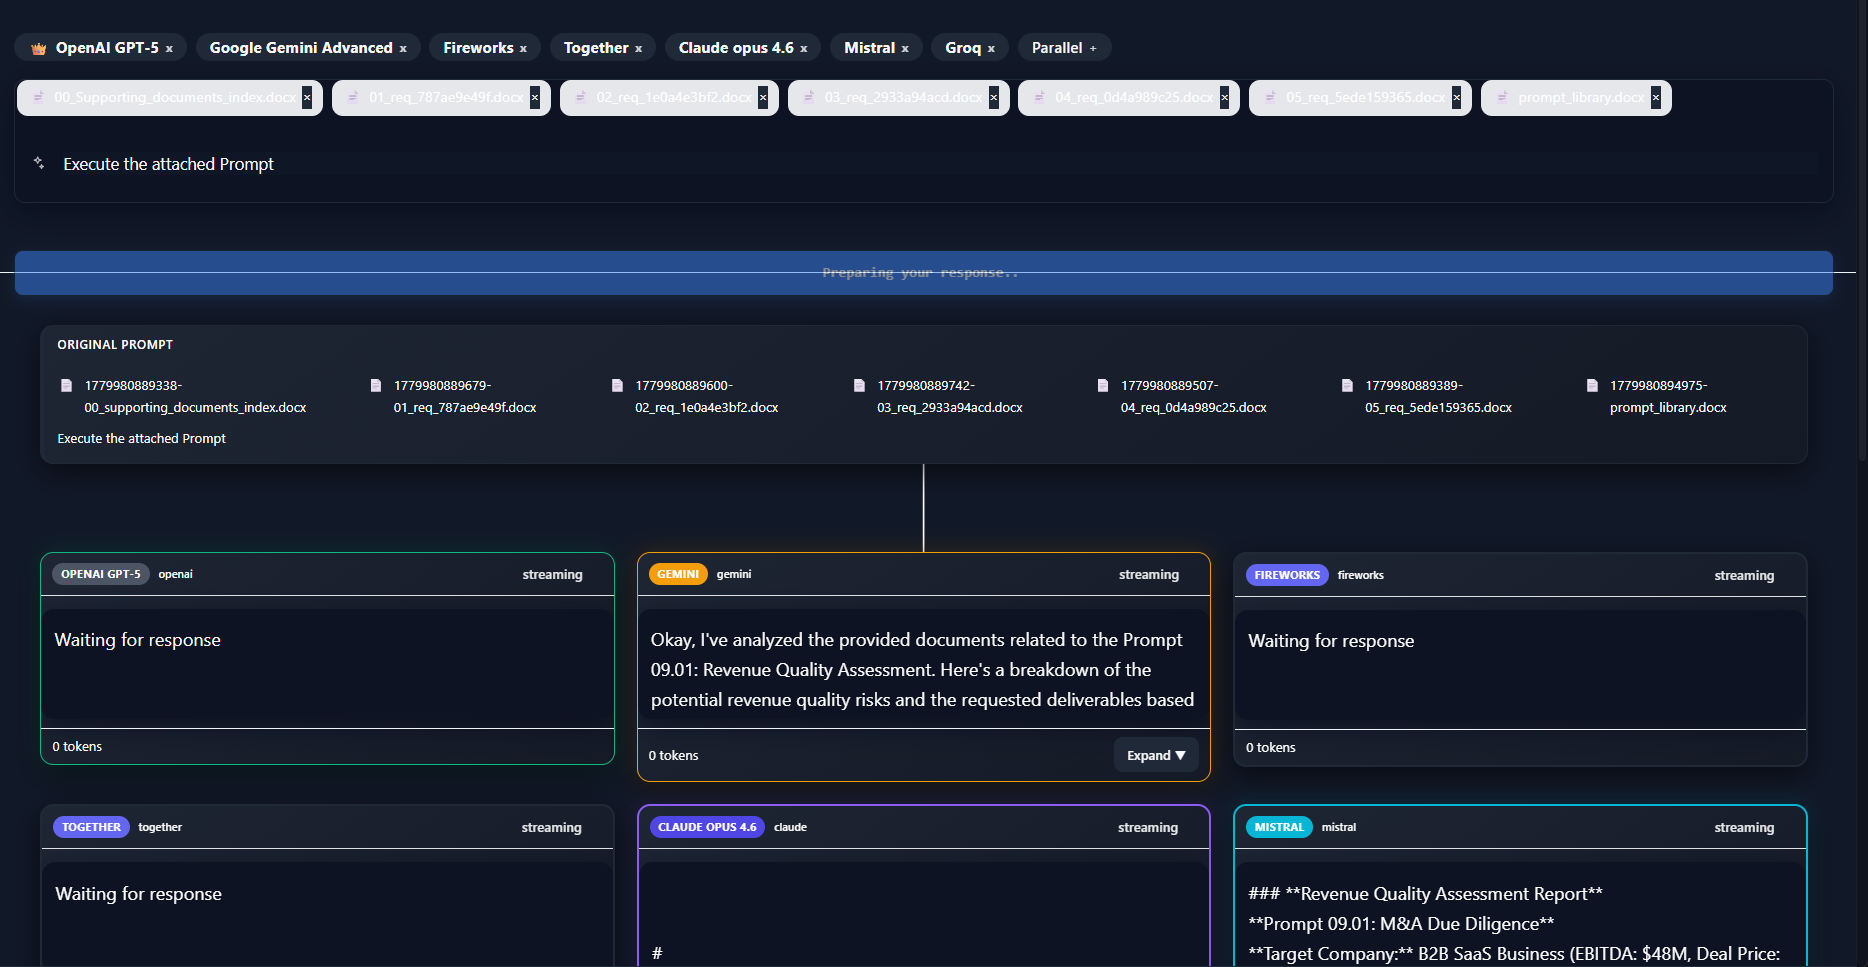Remove 03_req_2933a94acd.docx attachment

coord(993,97)
